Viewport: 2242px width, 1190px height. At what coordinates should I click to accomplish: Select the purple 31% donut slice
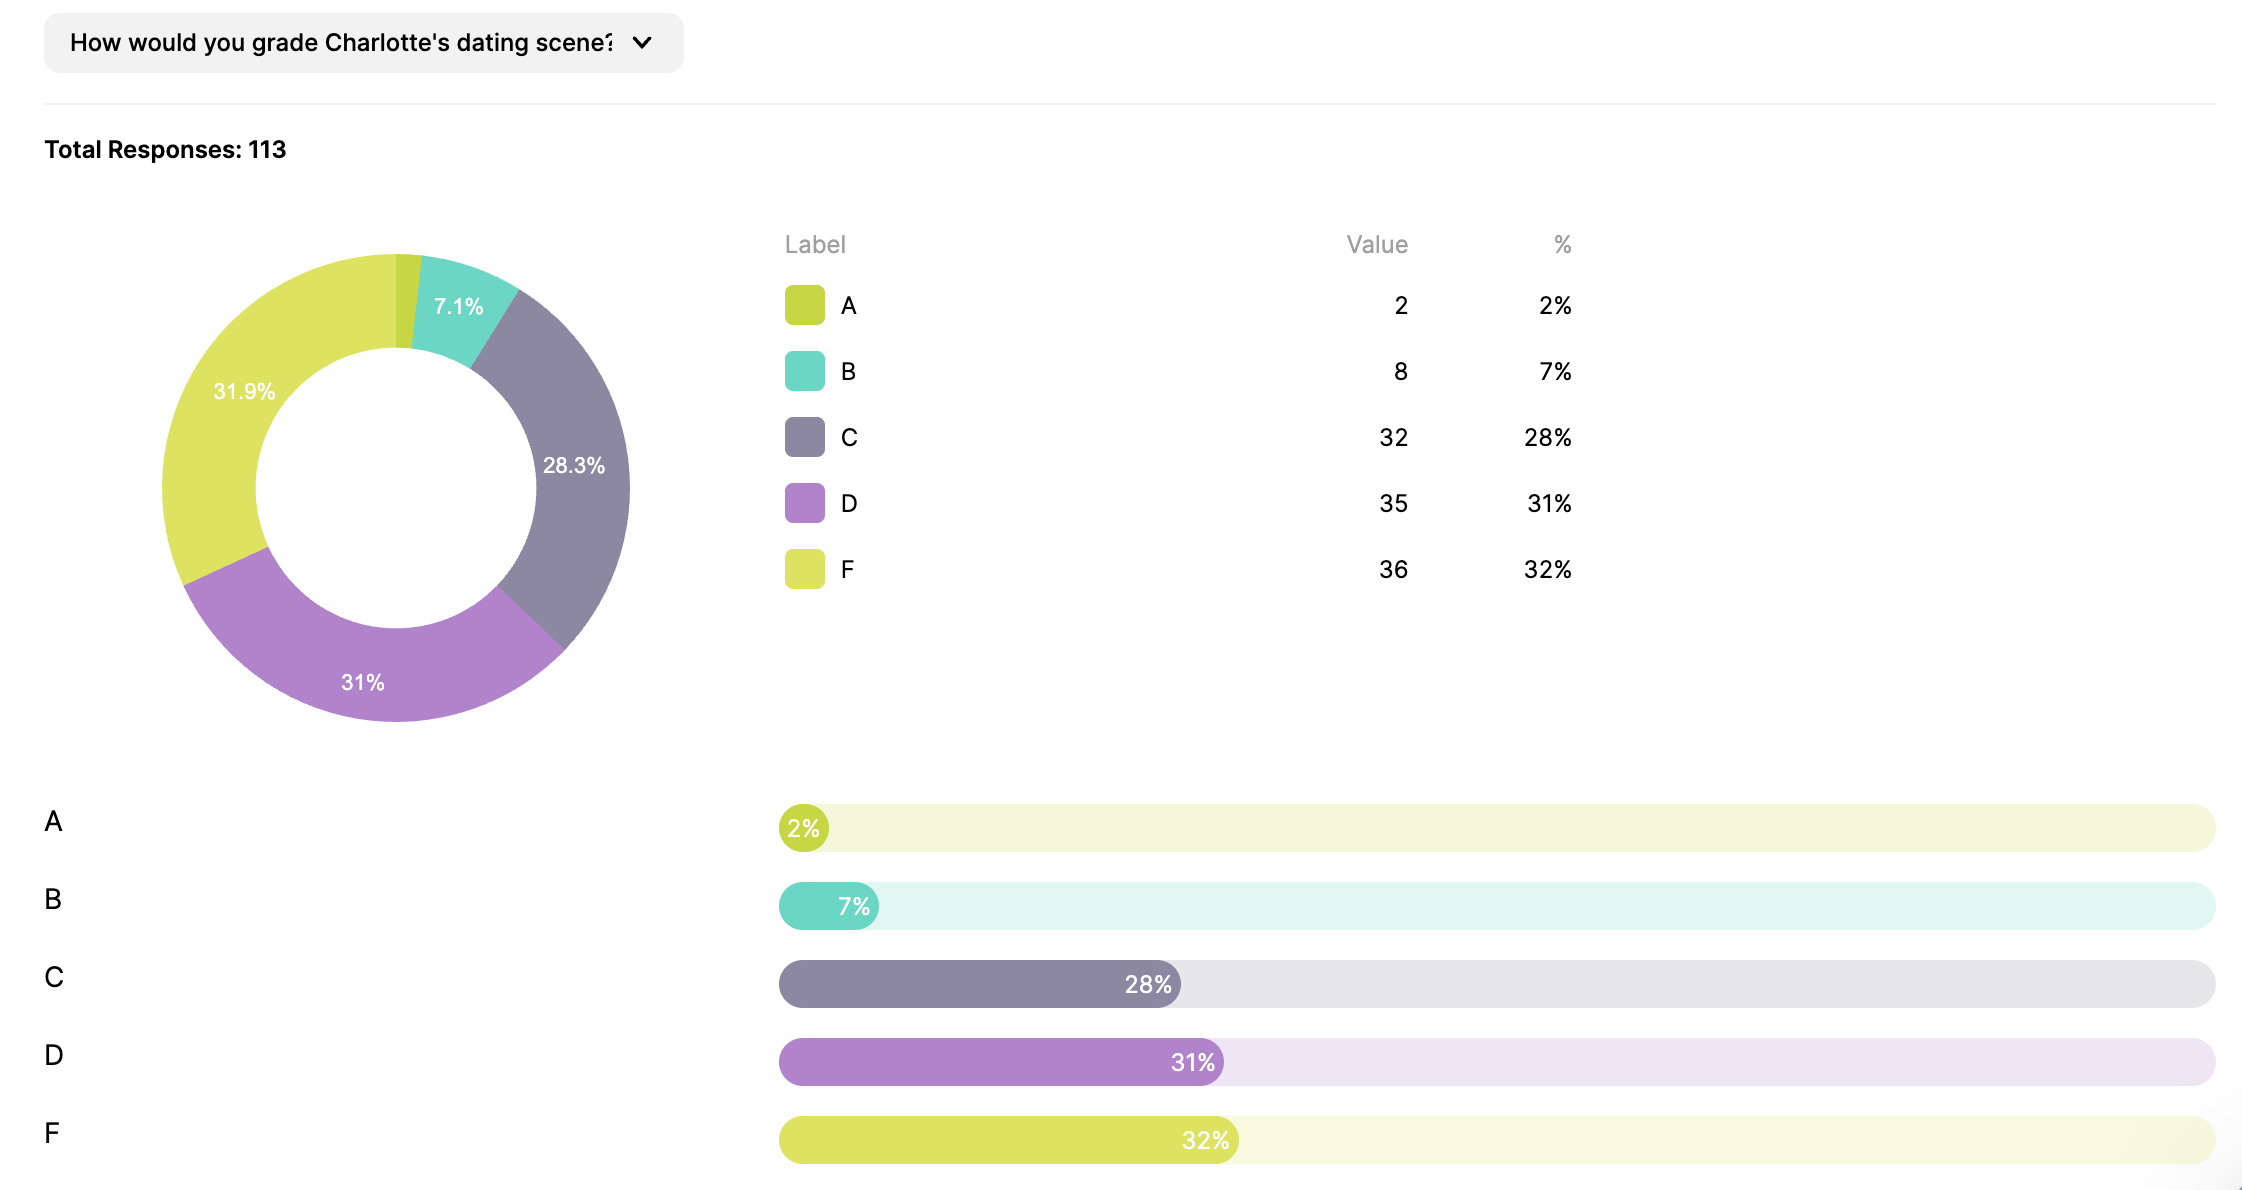click(362, 682)
